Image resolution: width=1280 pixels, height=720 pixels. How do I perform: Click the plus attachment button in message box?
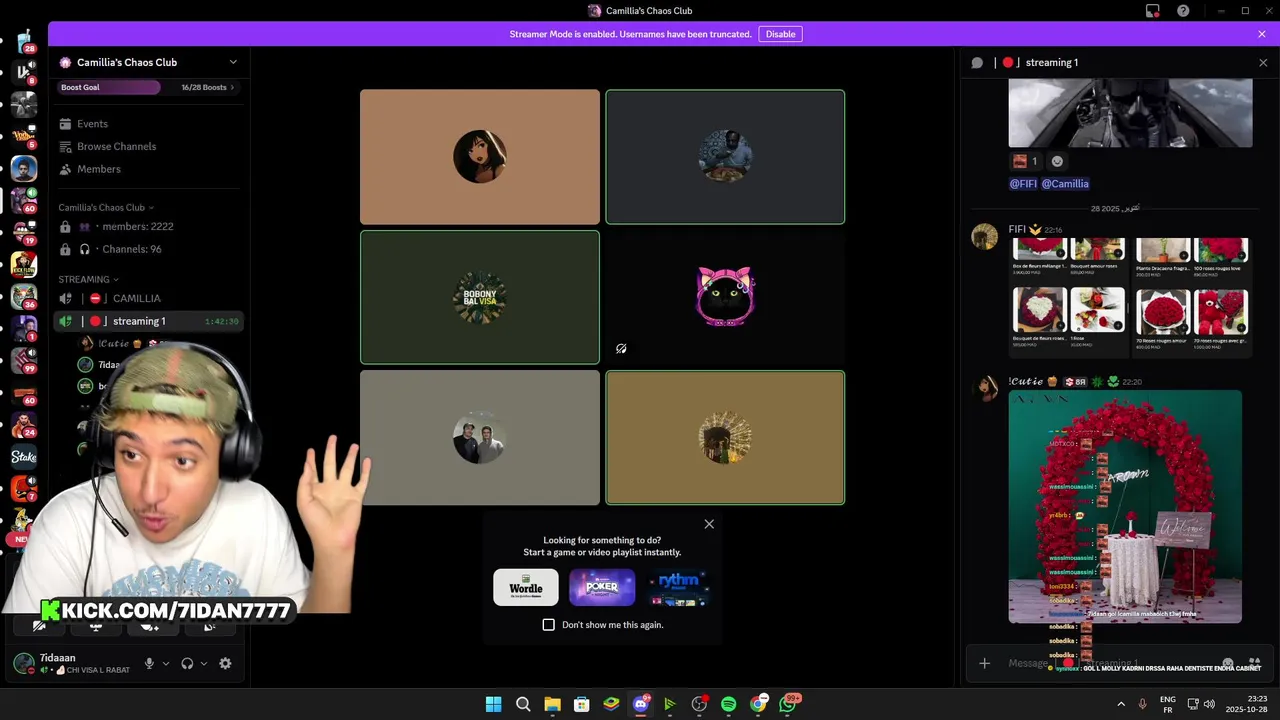pos(984,663)
